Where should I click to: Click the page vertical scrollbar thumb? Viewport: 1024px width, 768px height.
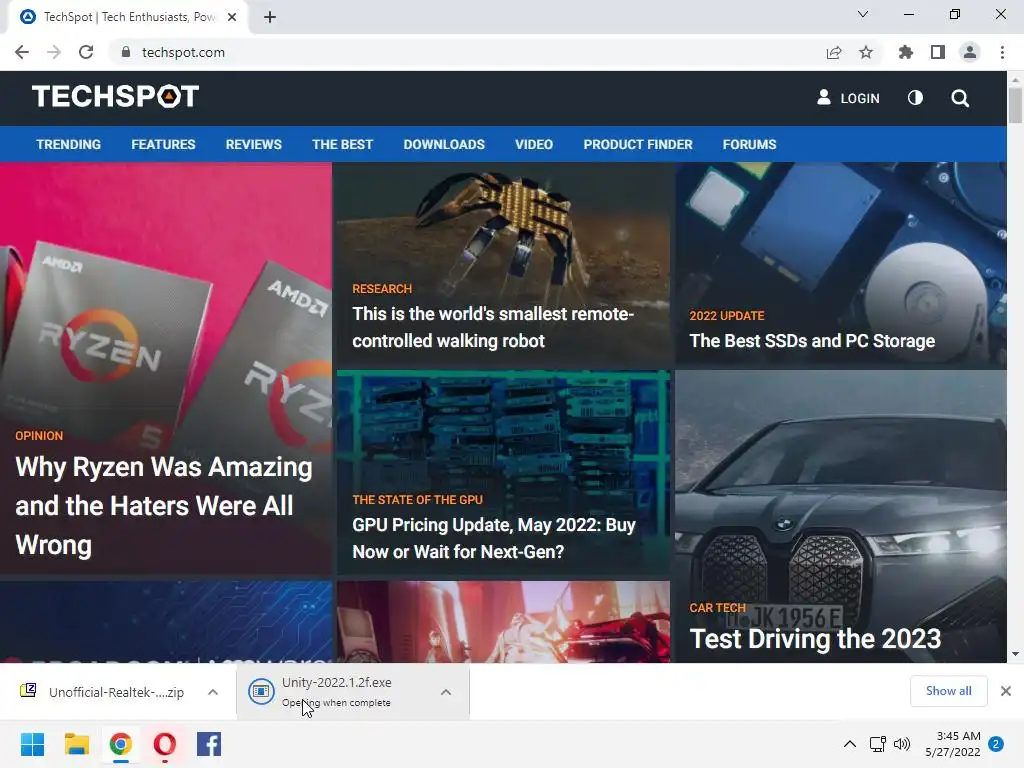click(x=1015, y=104)
